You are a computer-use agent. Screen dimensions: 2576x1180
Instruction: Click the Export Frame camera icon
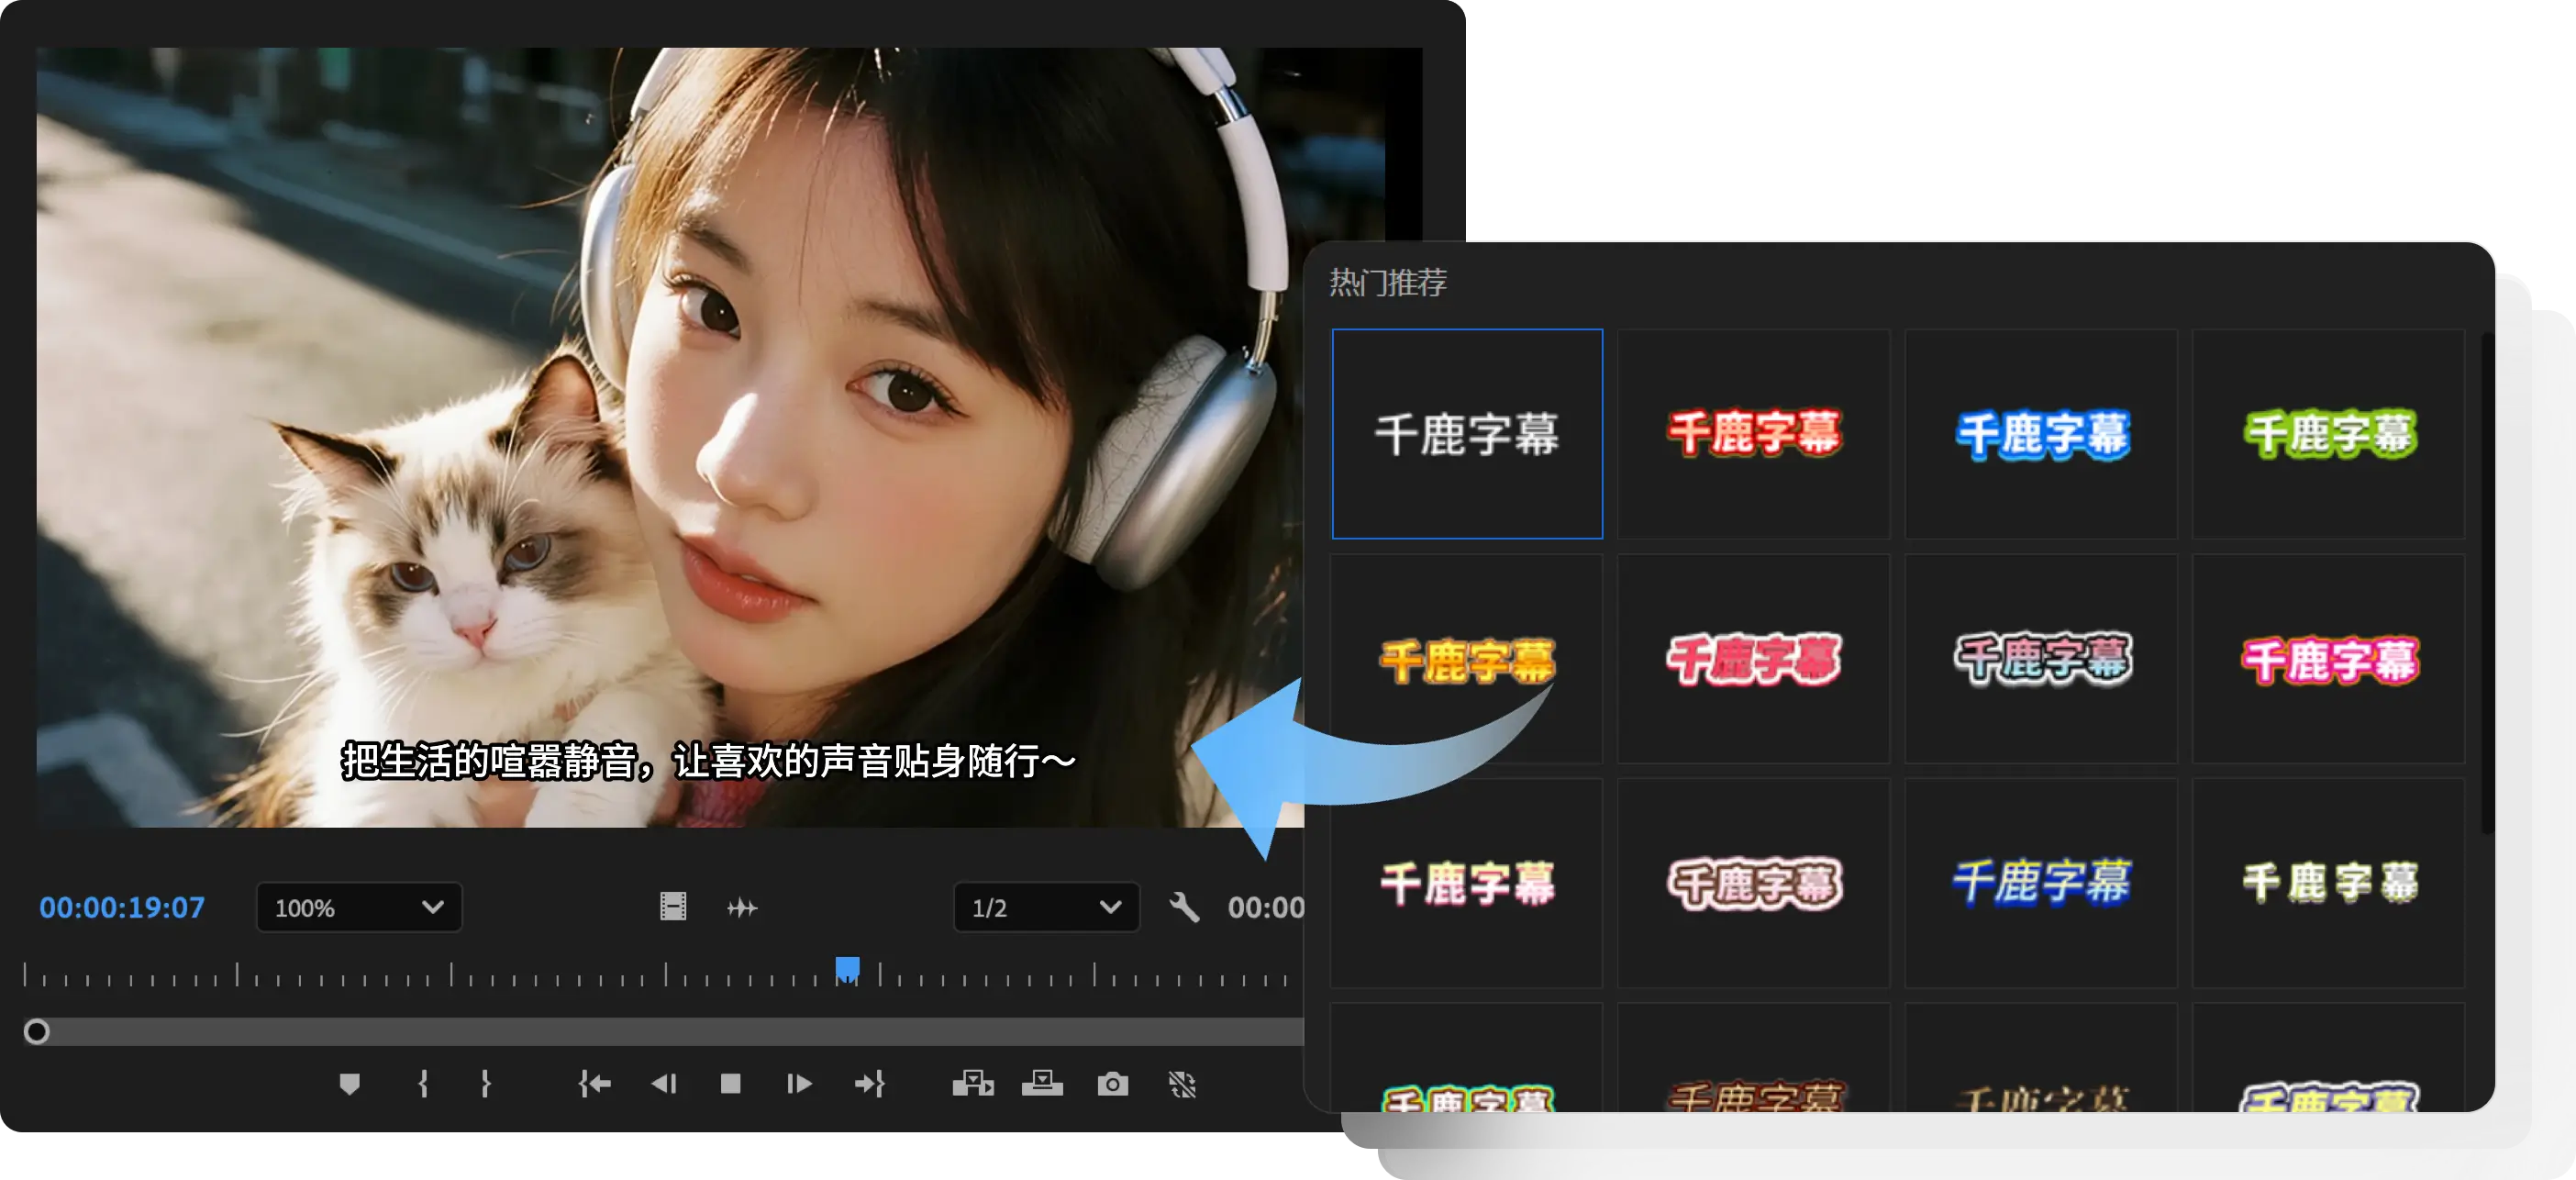pos(1113,1084)
